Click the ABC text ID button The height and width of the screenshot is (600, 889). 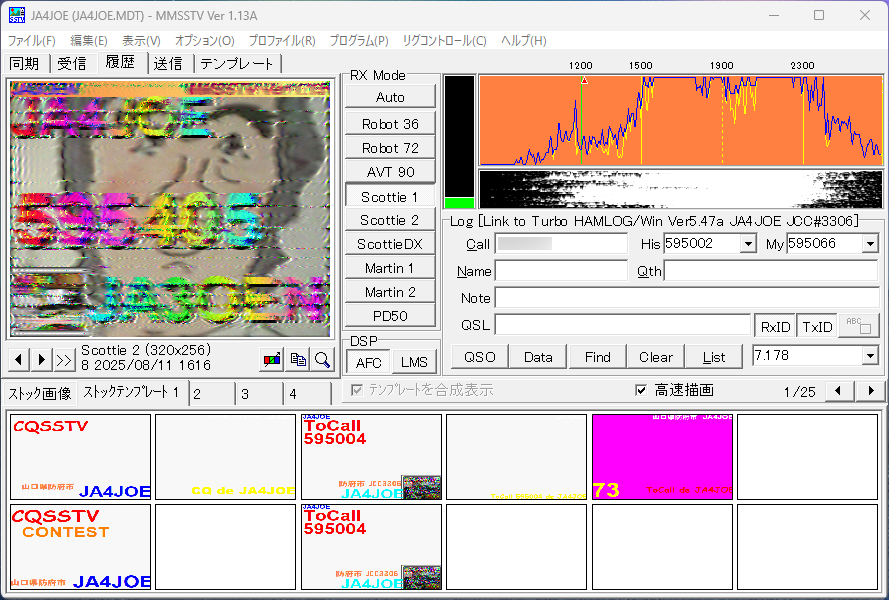[858, 326]
